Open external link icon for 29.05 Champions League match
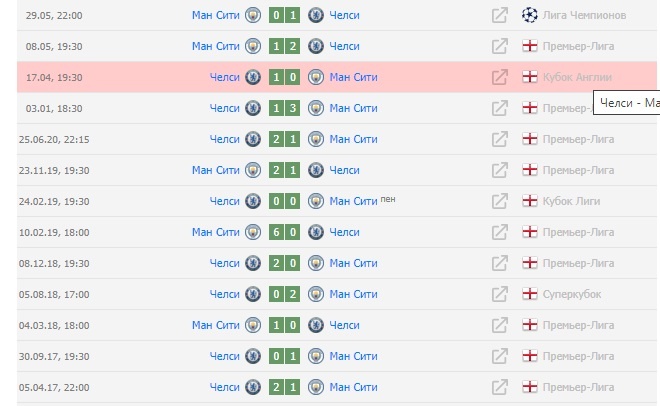Image resolution: width=660 pixels, height=406 pixels. (x=500, y=16)
